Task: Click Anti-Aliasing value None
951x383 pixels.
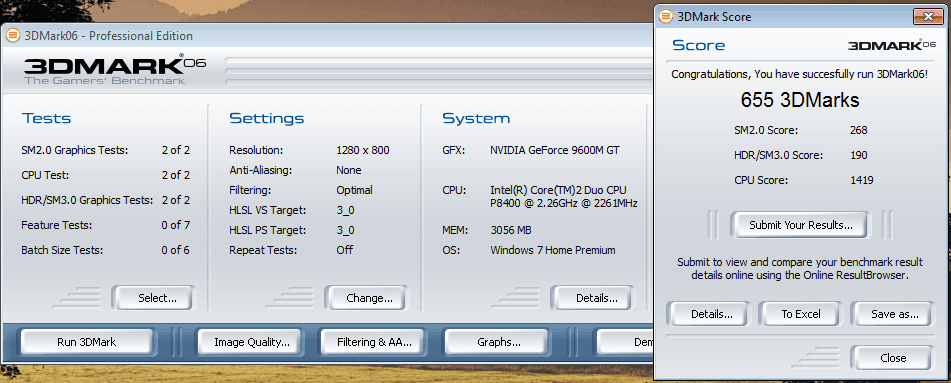Action: [x=349, y=170]
